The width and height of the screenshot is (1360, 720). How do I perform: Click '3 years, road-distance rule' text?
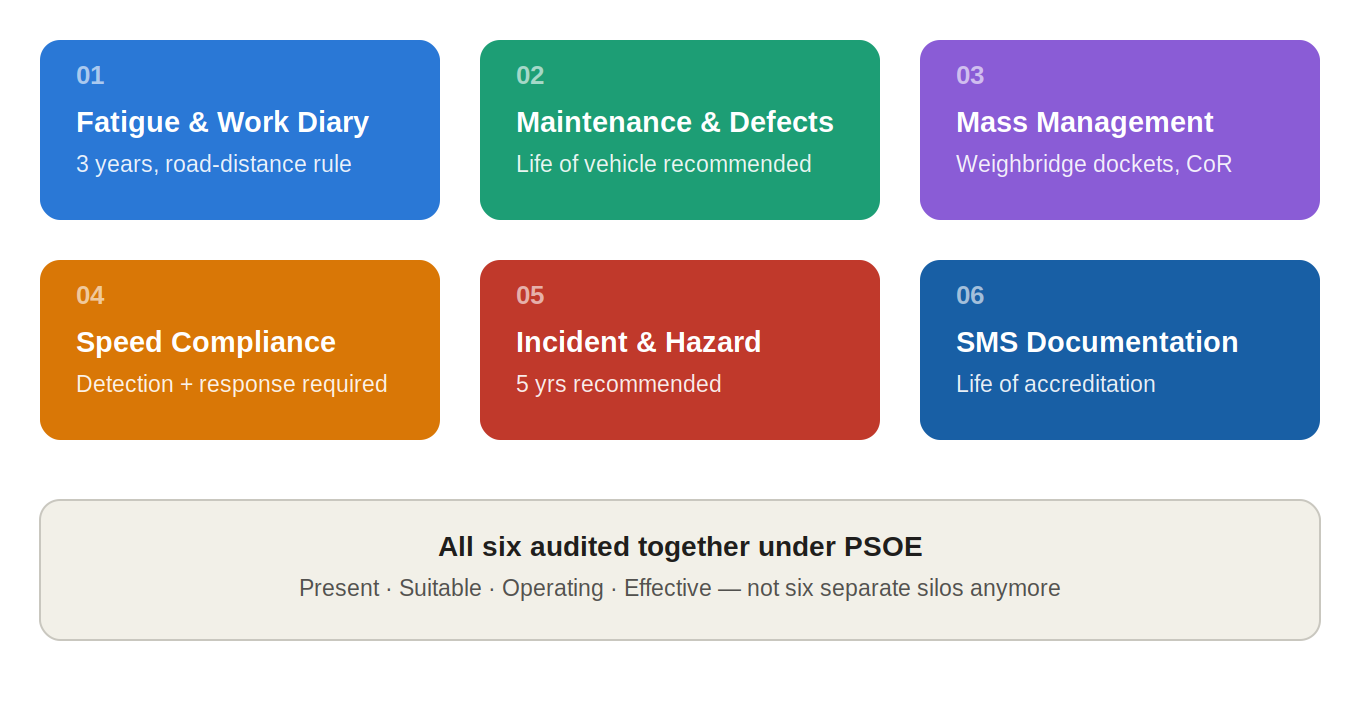point(214,164)
